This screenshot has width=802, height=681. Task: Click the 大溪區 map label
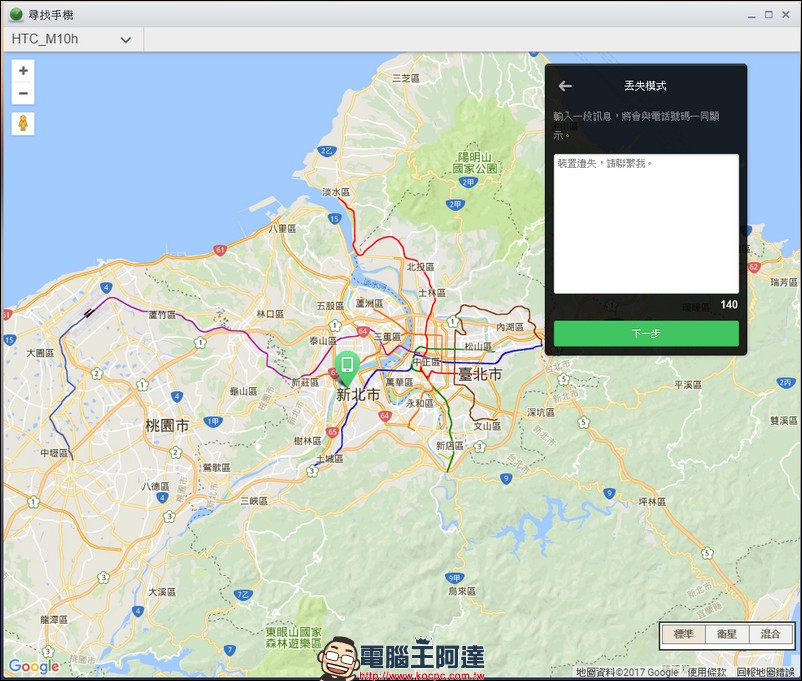click(x=162, y=592)
